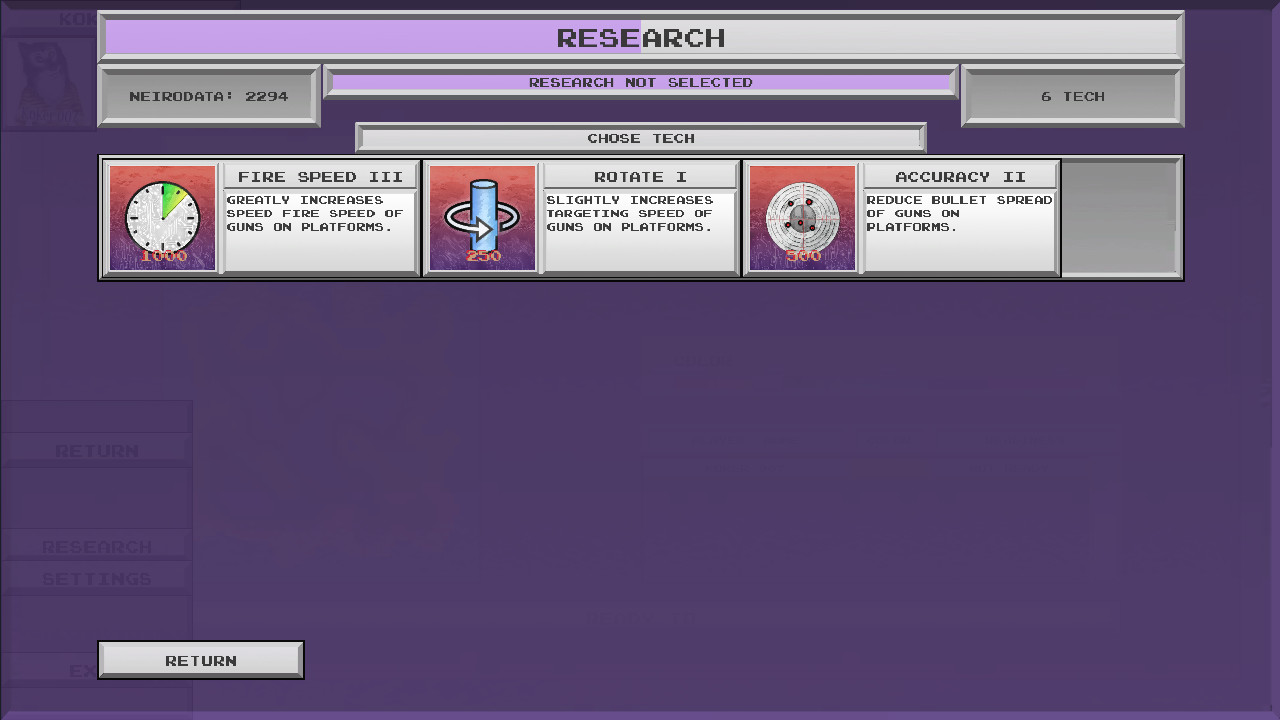Select the Fire Speed III clock icon
Image resolution: width=1280 pixels, height=720 pixels.
tap(162, 212)
